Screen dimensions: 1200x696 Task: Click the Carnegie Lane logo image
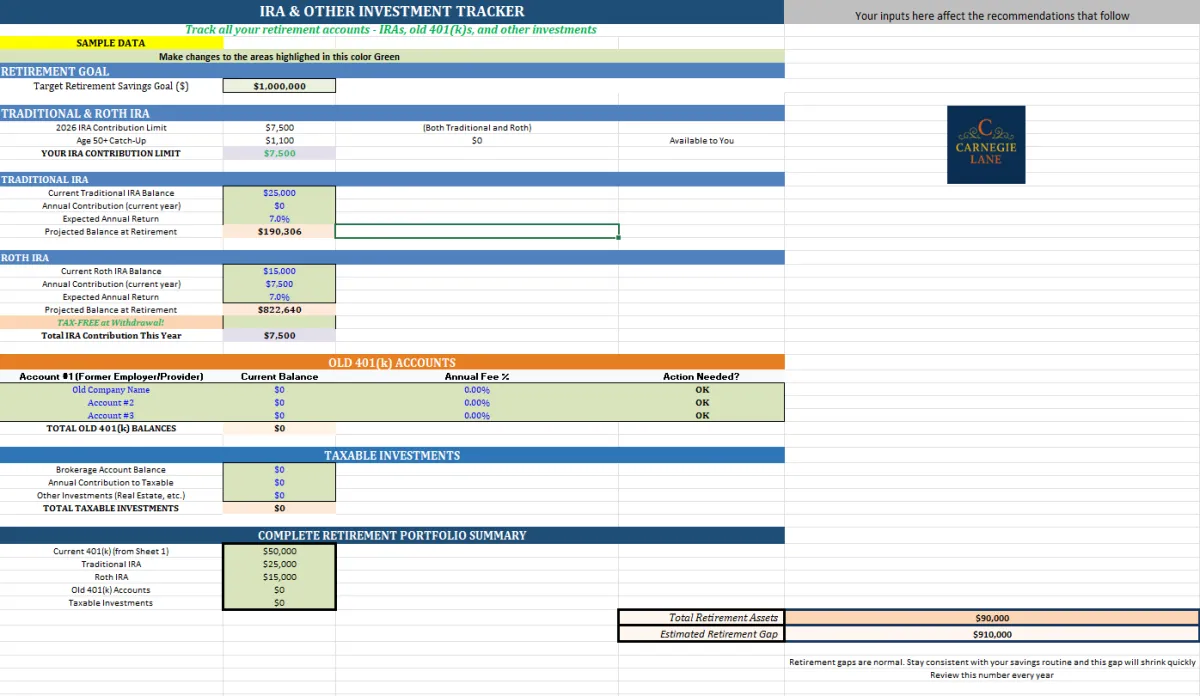pyautogui.click(x=986, y=144)
